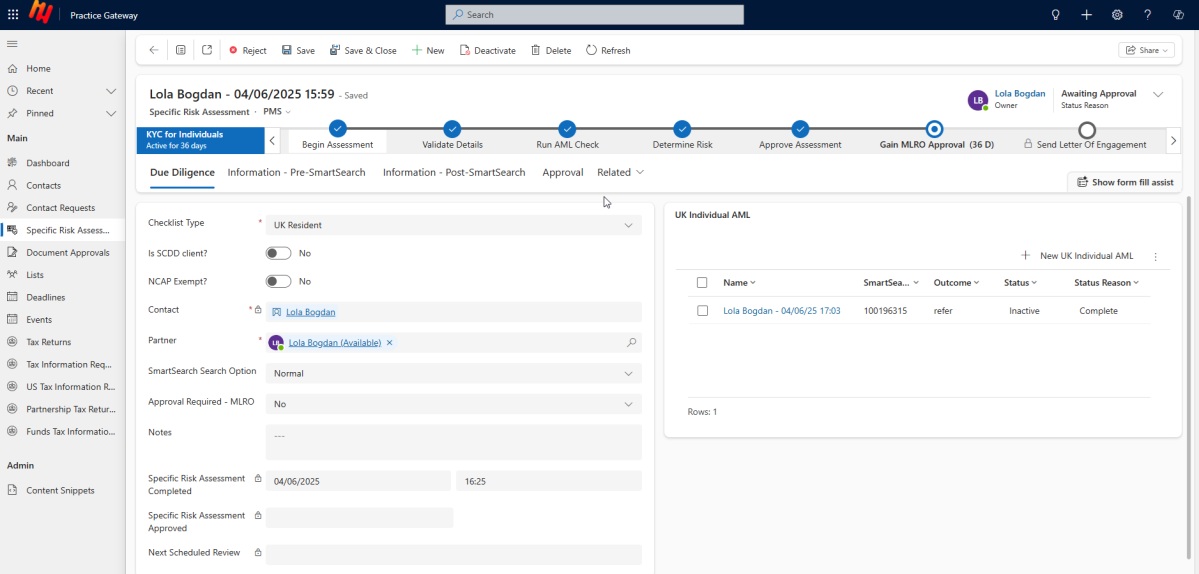1199x574 pixels.
Task: Click New UK Individual AML button
Action: click(1077, 256)
